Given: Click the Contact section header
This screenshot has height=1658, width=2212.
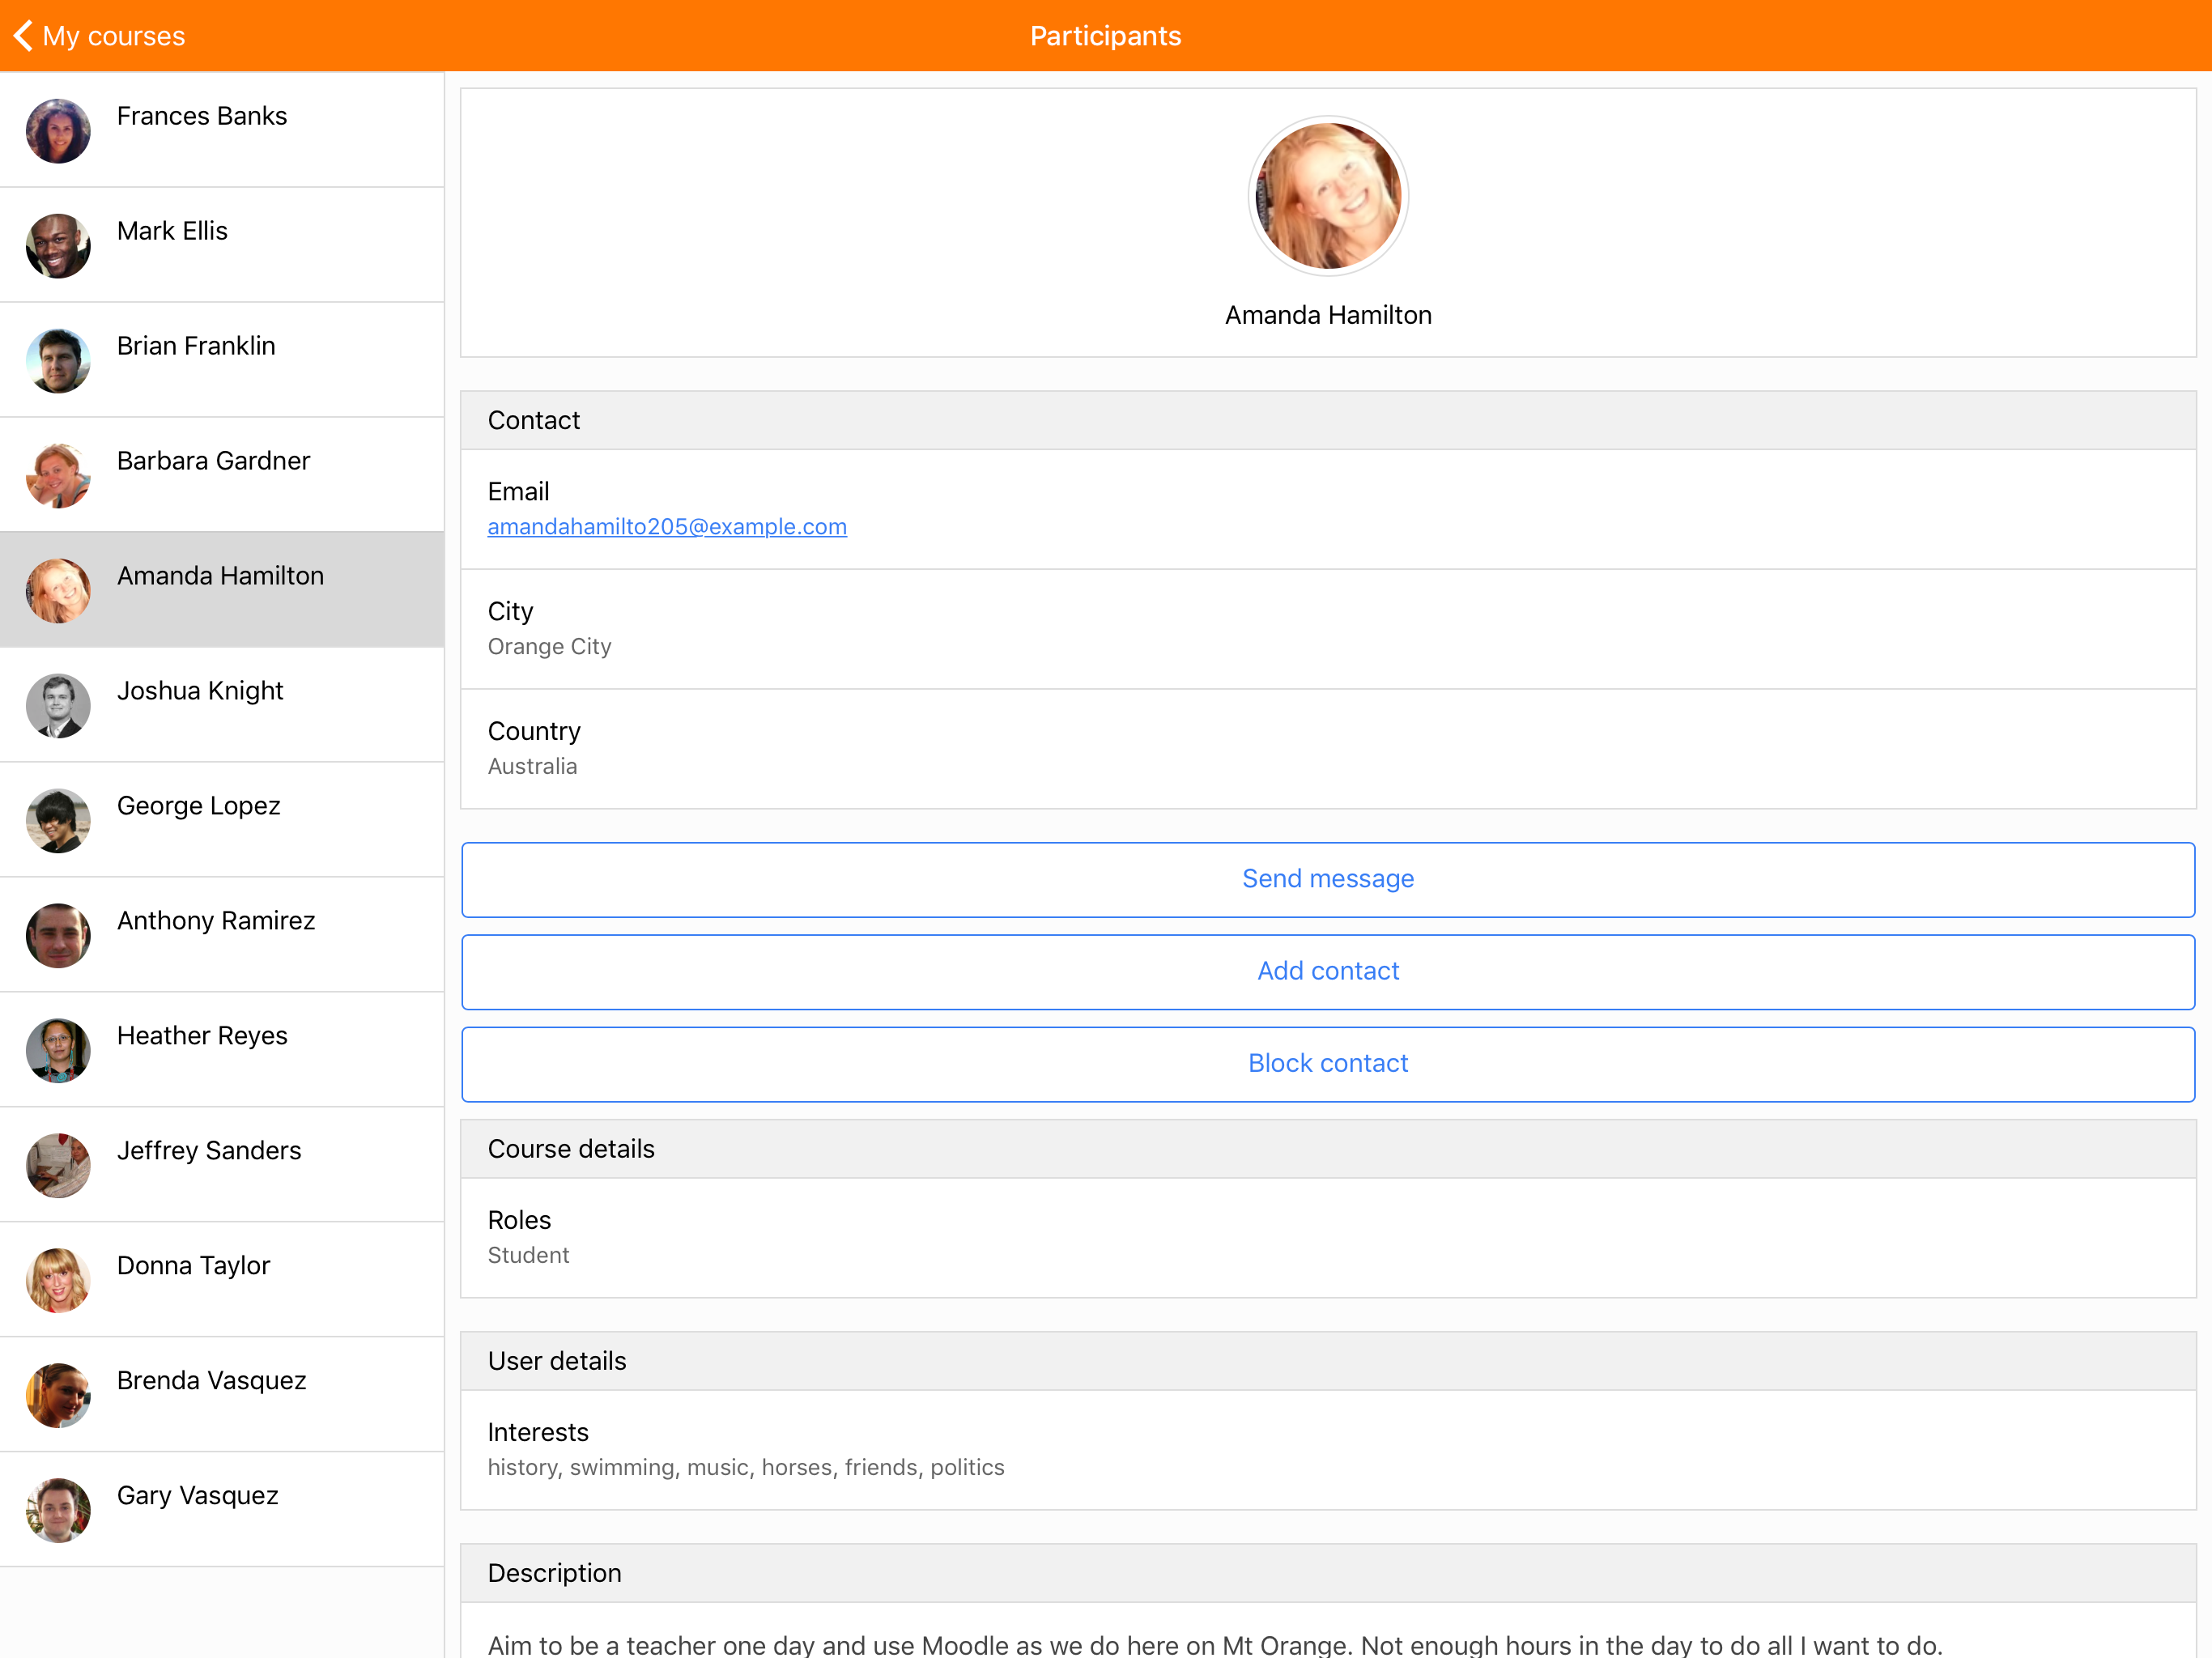Looking at the screenshot, I should 1328,420.
